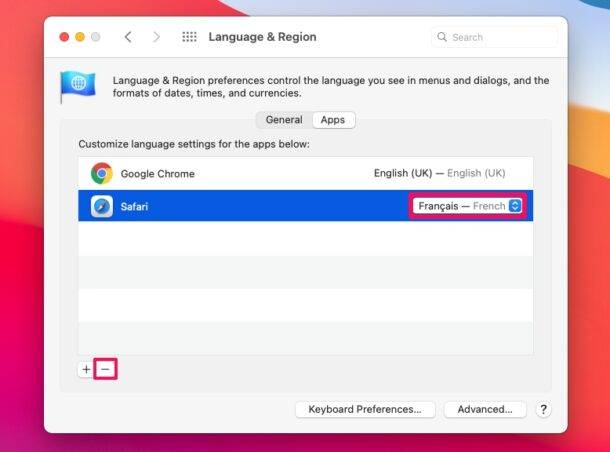Go forward using the forward arrow
Image resolution: width=610 pixels, height=452 pixels.
point(156,37)
